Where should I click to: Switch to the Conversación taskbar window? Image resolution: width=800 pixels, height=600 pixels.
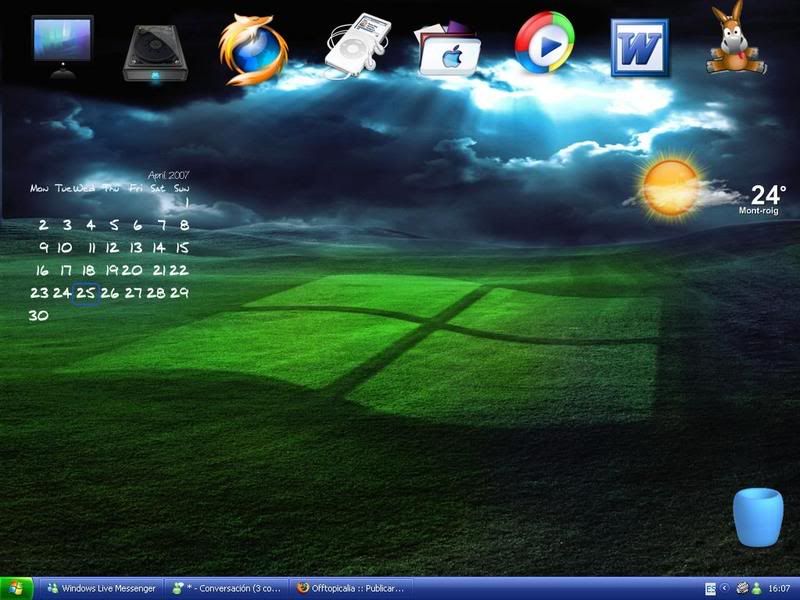pyautogui.click(x=227, y=588)
